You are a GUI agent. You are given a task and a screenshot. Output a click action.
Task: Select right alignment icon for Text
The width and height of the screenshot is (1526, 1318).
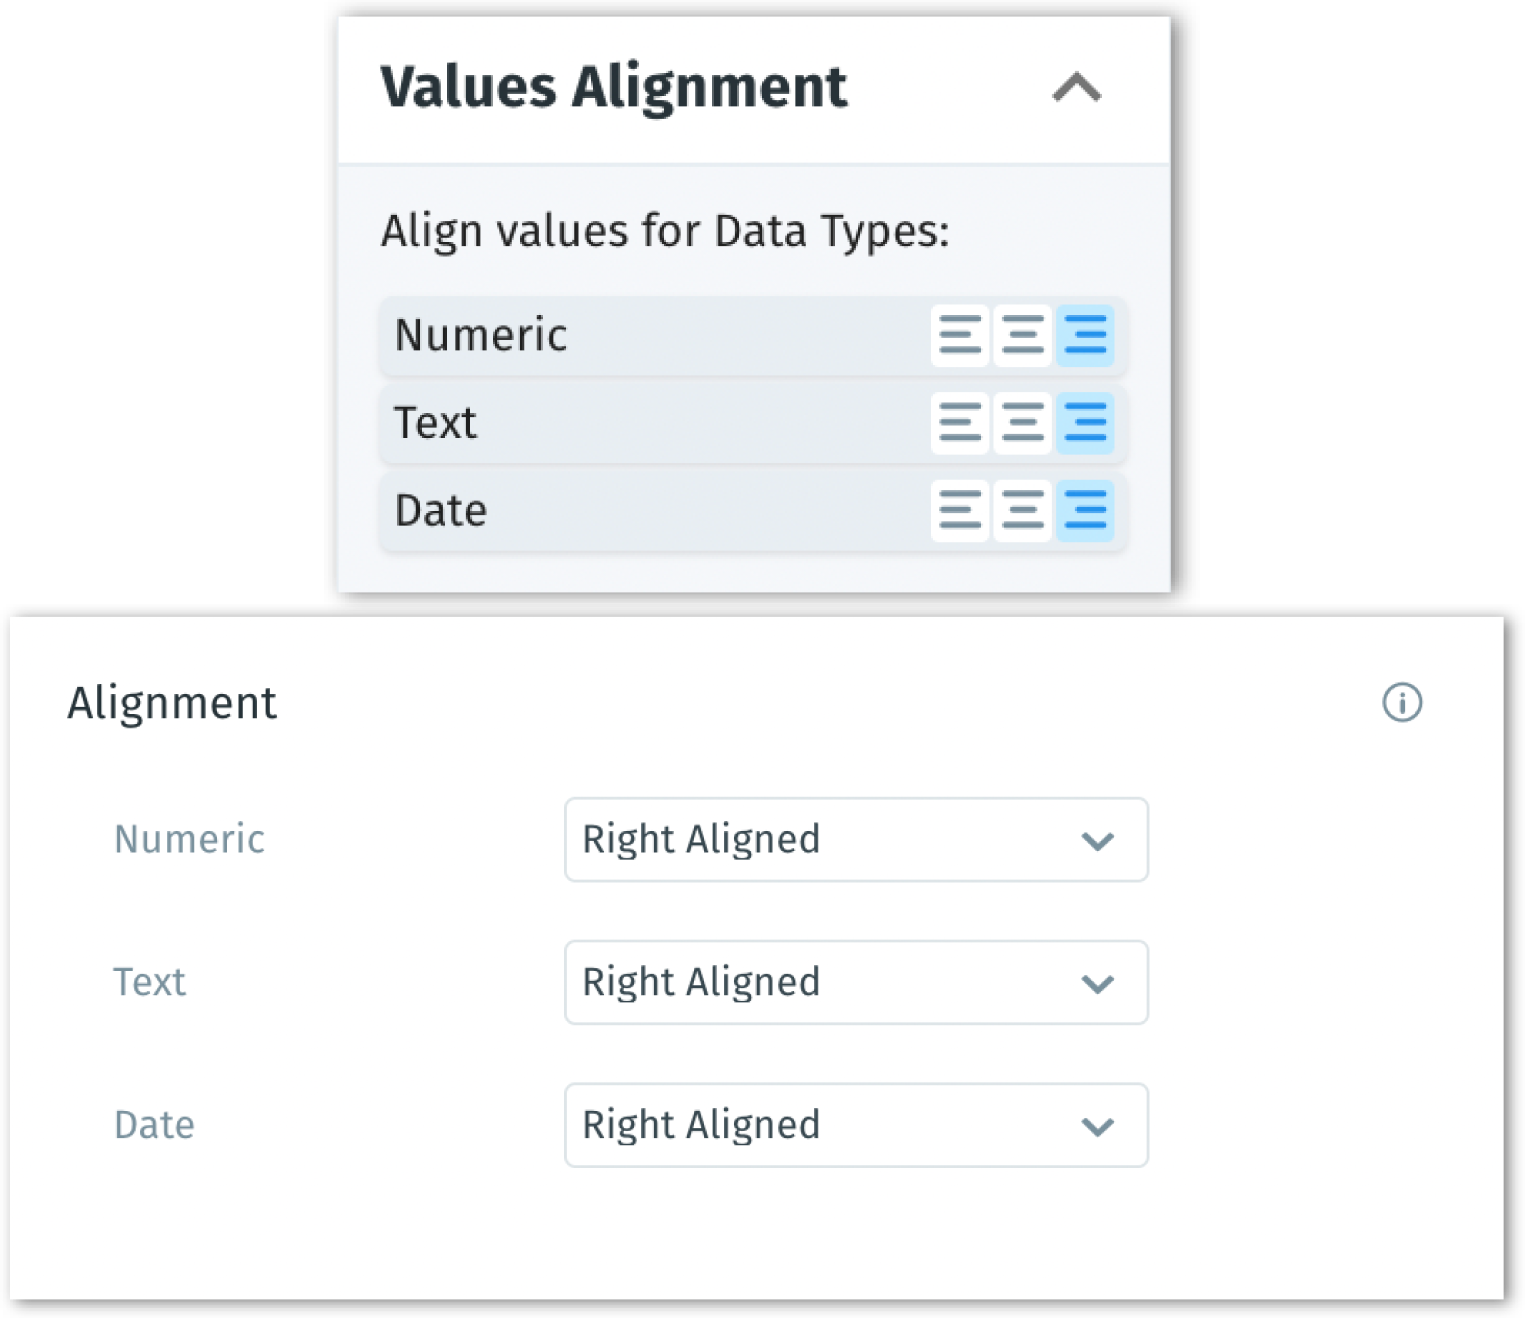(x=1085, y=423)
